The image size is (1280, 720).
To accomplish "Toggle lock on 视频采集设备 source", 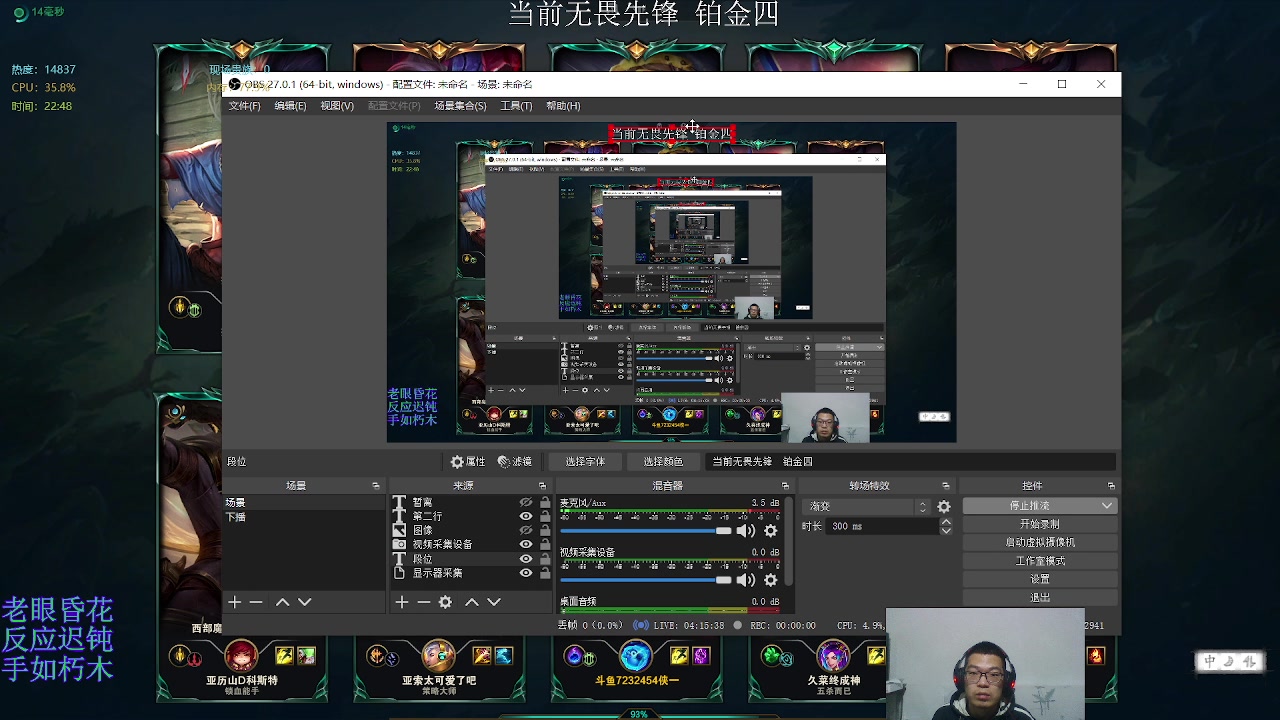I will tap(545, 544).
